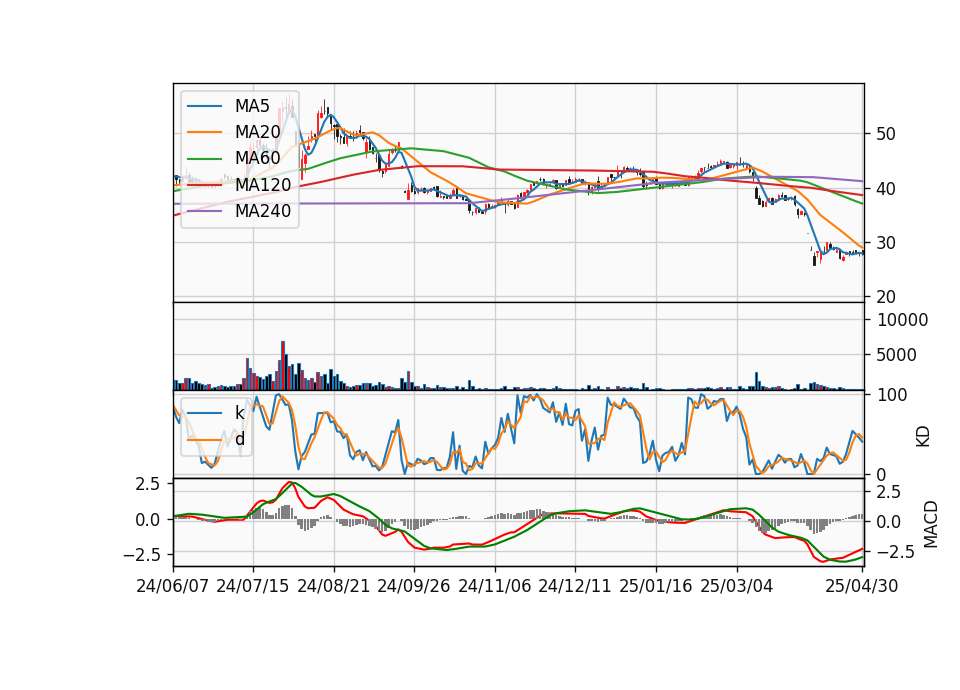This screenshot has width=960, height=690.
Task: Click the price axis value 50
Action: point(885,134)
